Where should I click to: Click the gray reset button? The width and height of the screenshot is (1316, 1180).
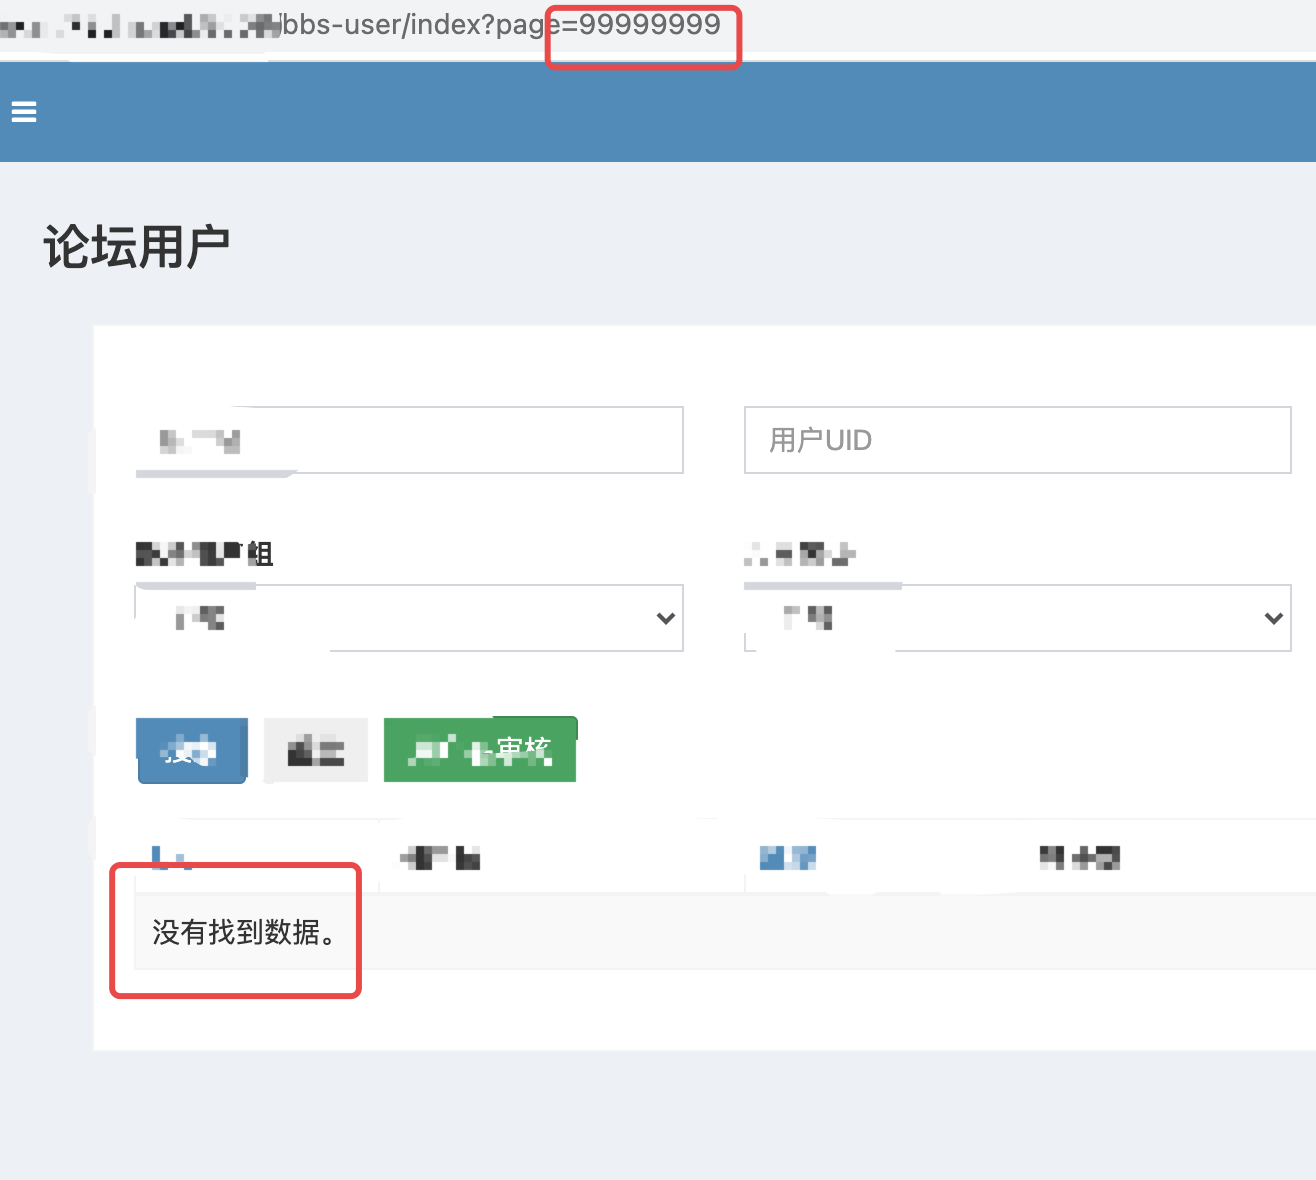pos(315,749)
